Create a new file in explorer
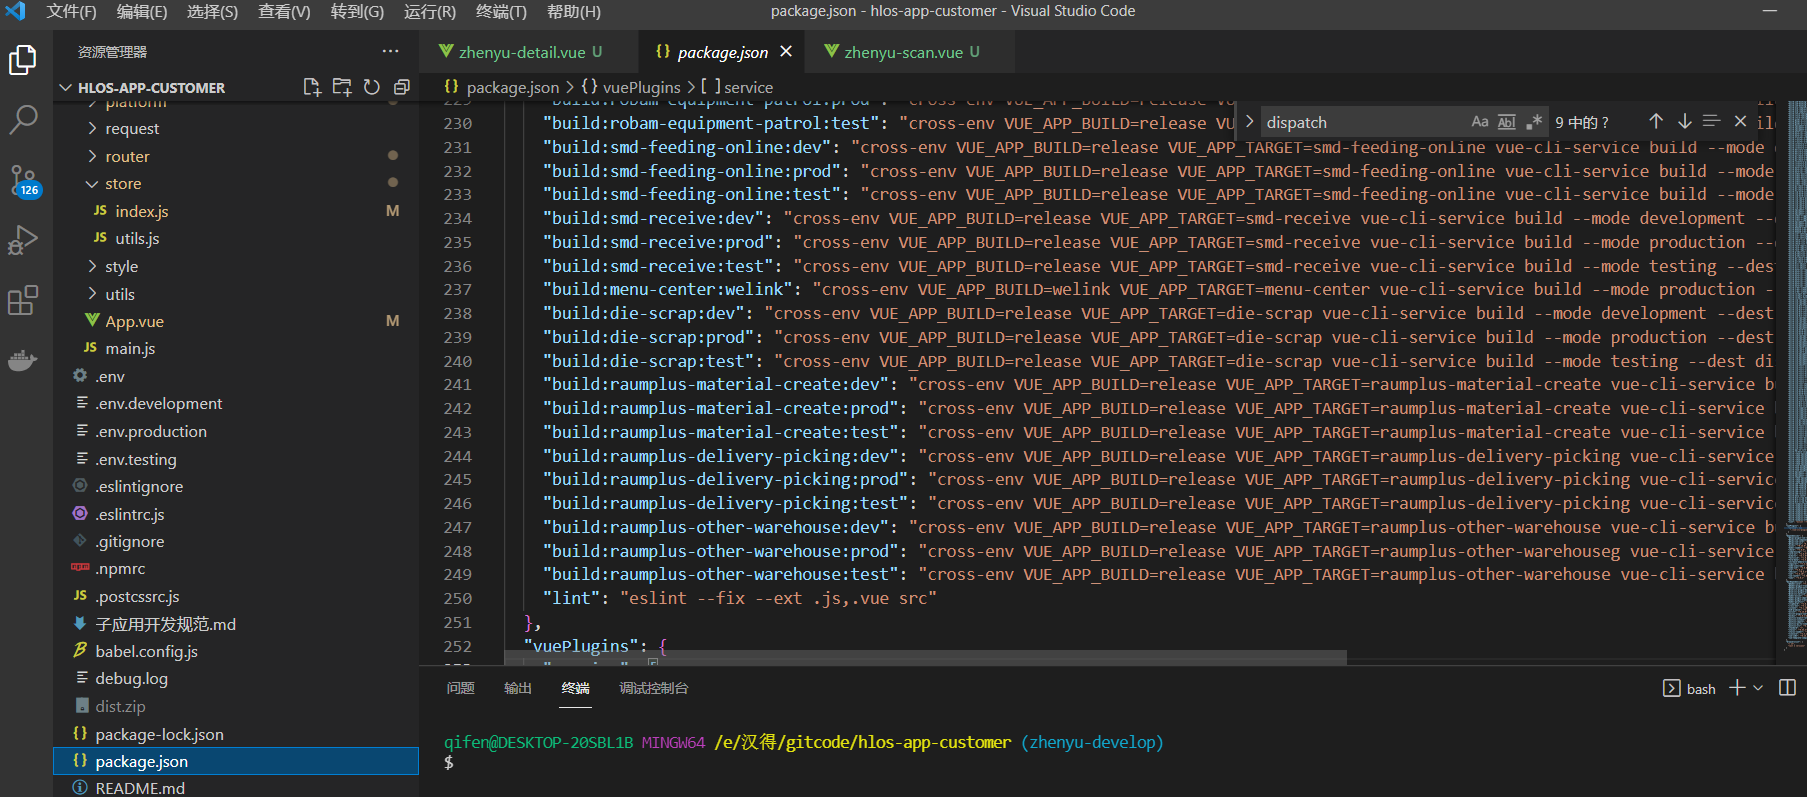 [x=312, y=87]
